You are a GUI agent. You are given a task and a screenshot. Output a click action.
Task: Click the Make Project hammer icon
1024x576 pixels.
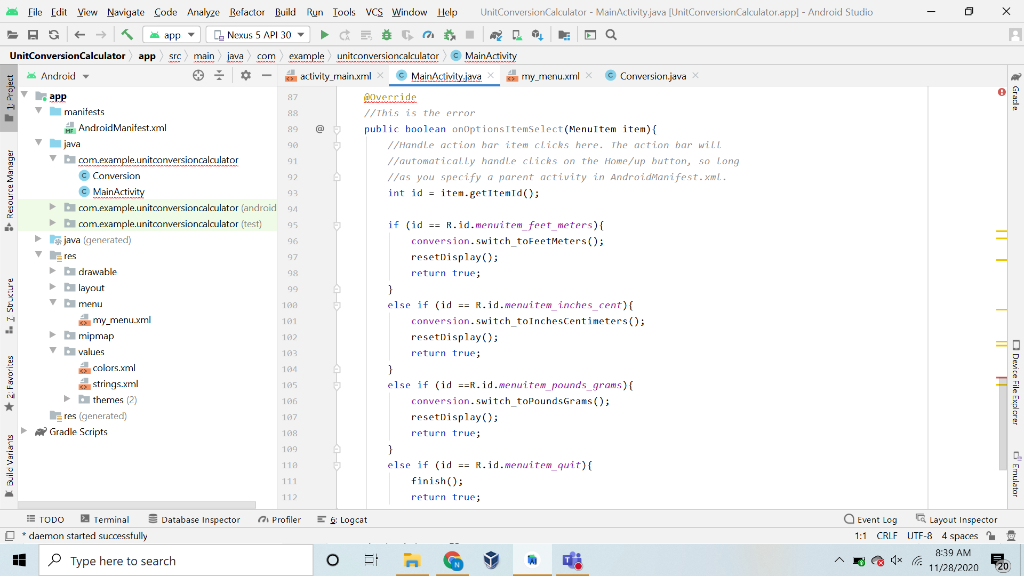pyautogui.click(x=127, y=35)
